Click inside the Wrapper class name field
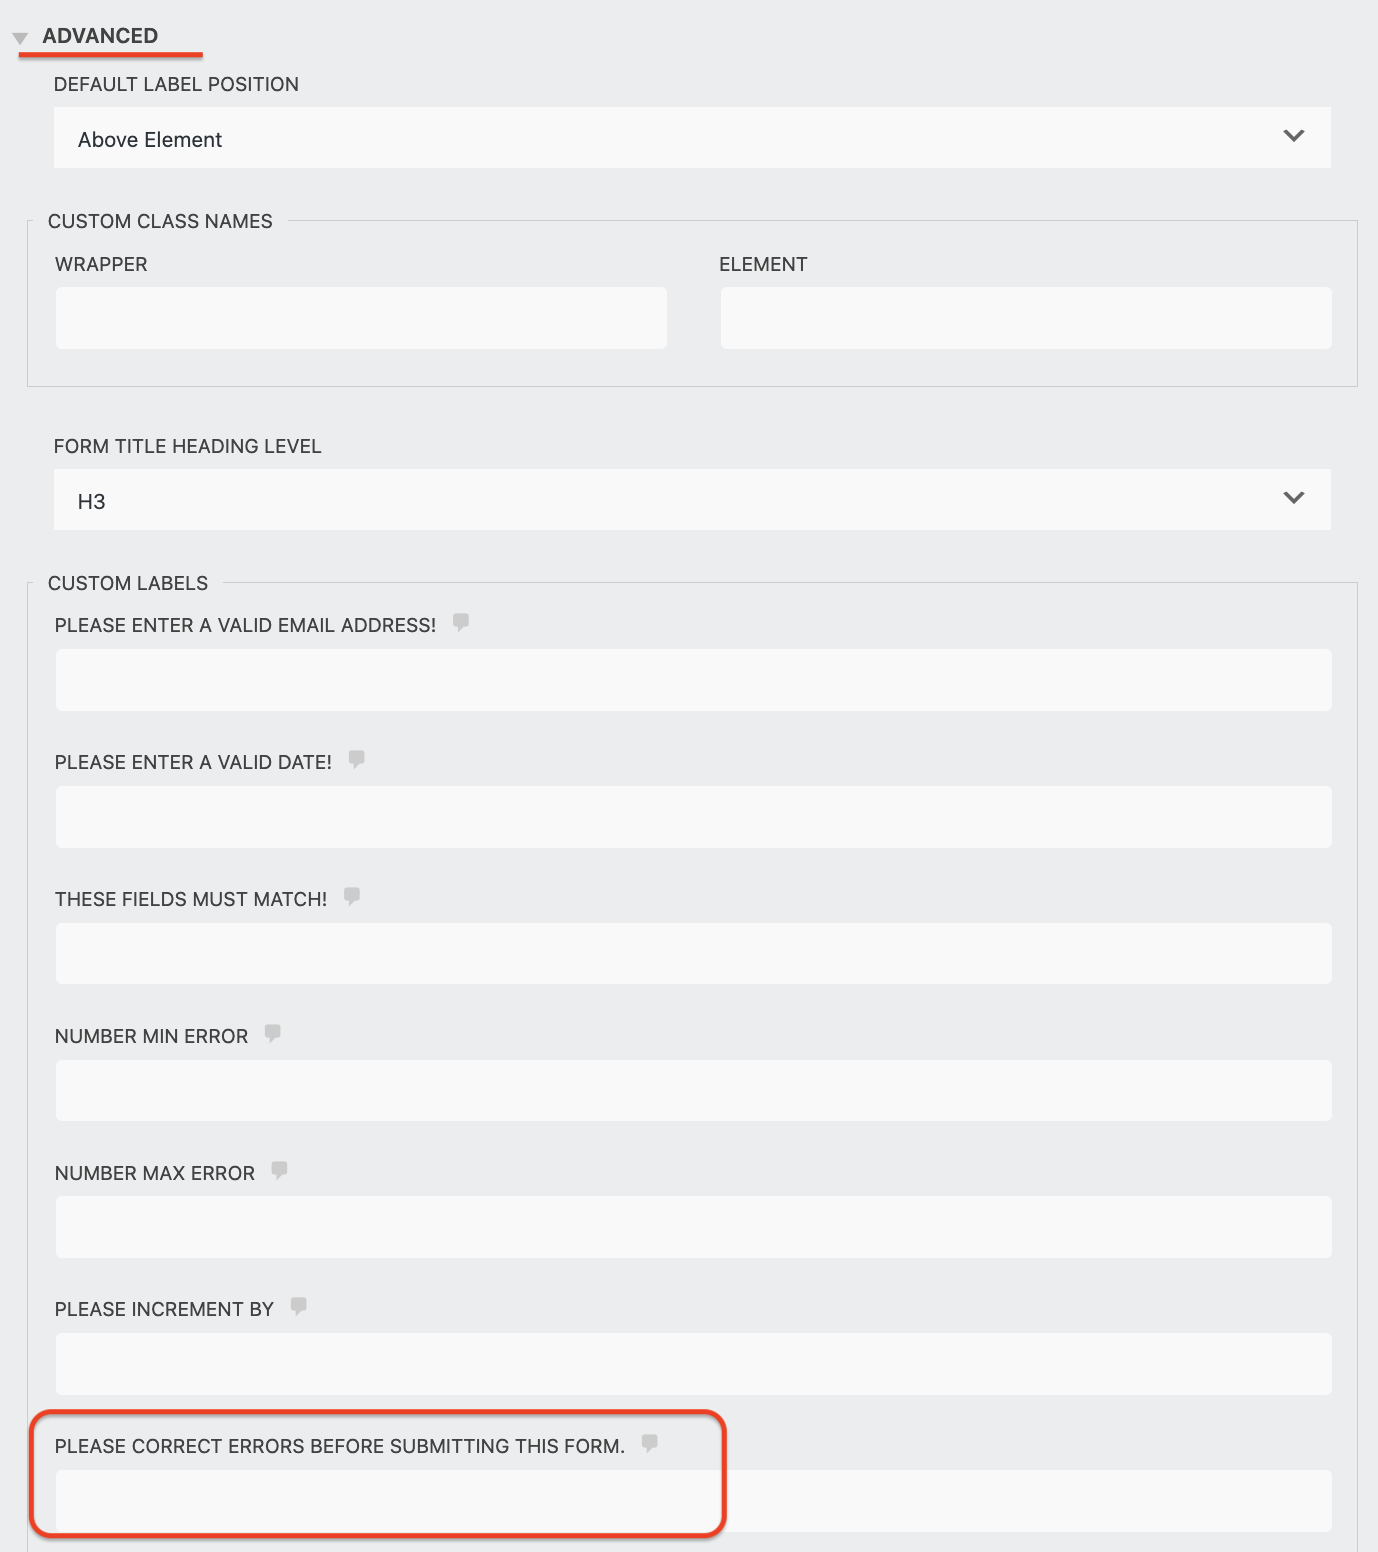Viewport: 1378px width, 1552px height. (x=361, y=317)
